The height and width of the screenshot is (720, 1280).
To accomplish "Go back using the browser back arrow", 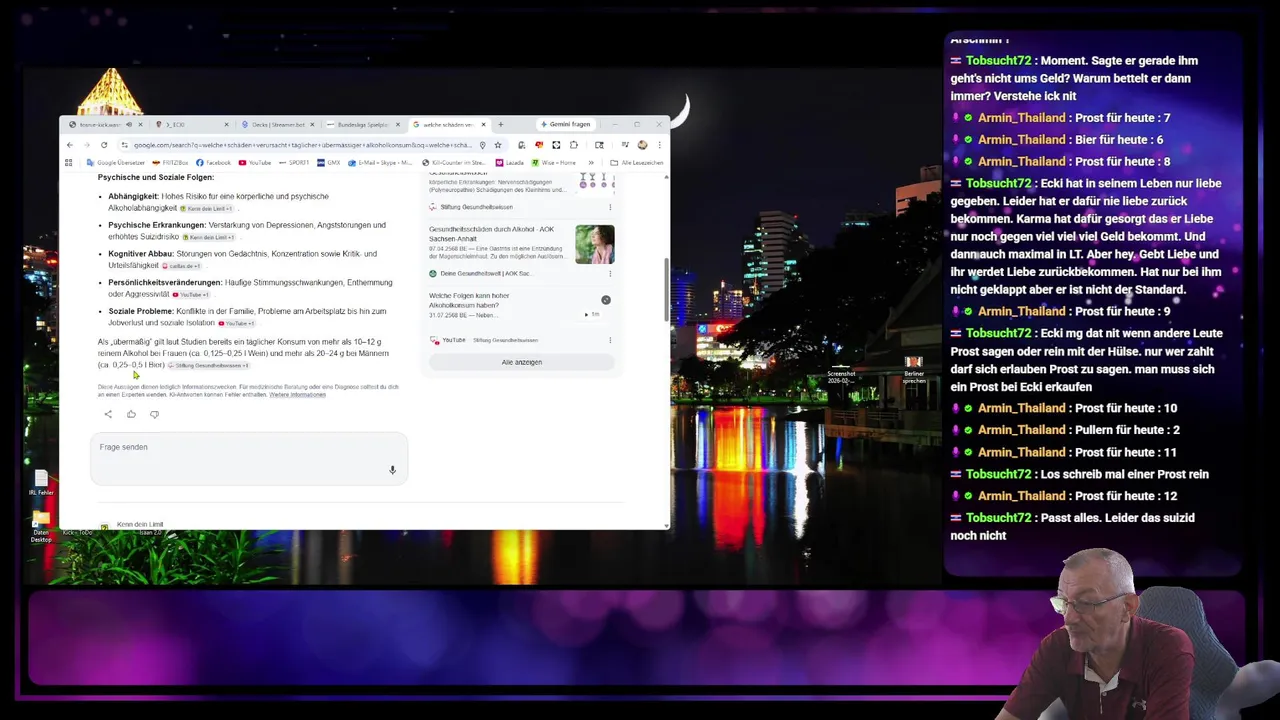I will pyautogui.click(x=69, y=145).
